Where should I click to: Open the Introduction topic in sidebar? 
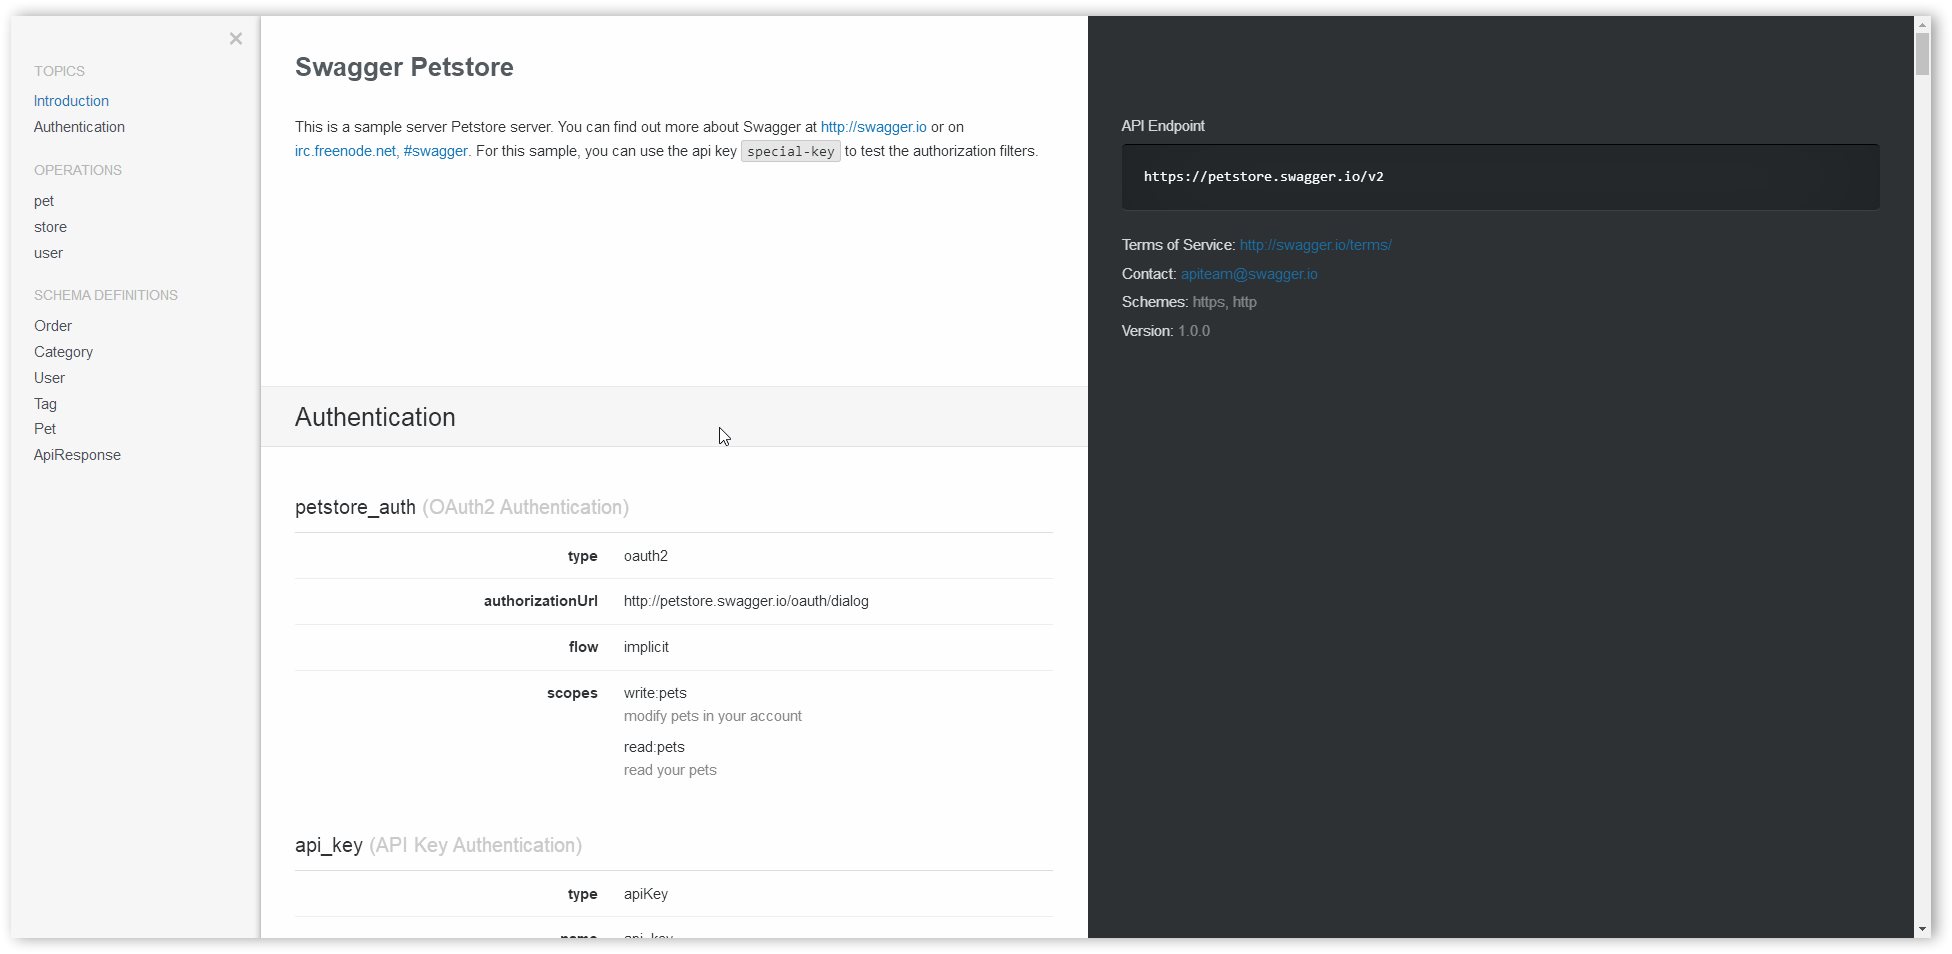(71, 101)
